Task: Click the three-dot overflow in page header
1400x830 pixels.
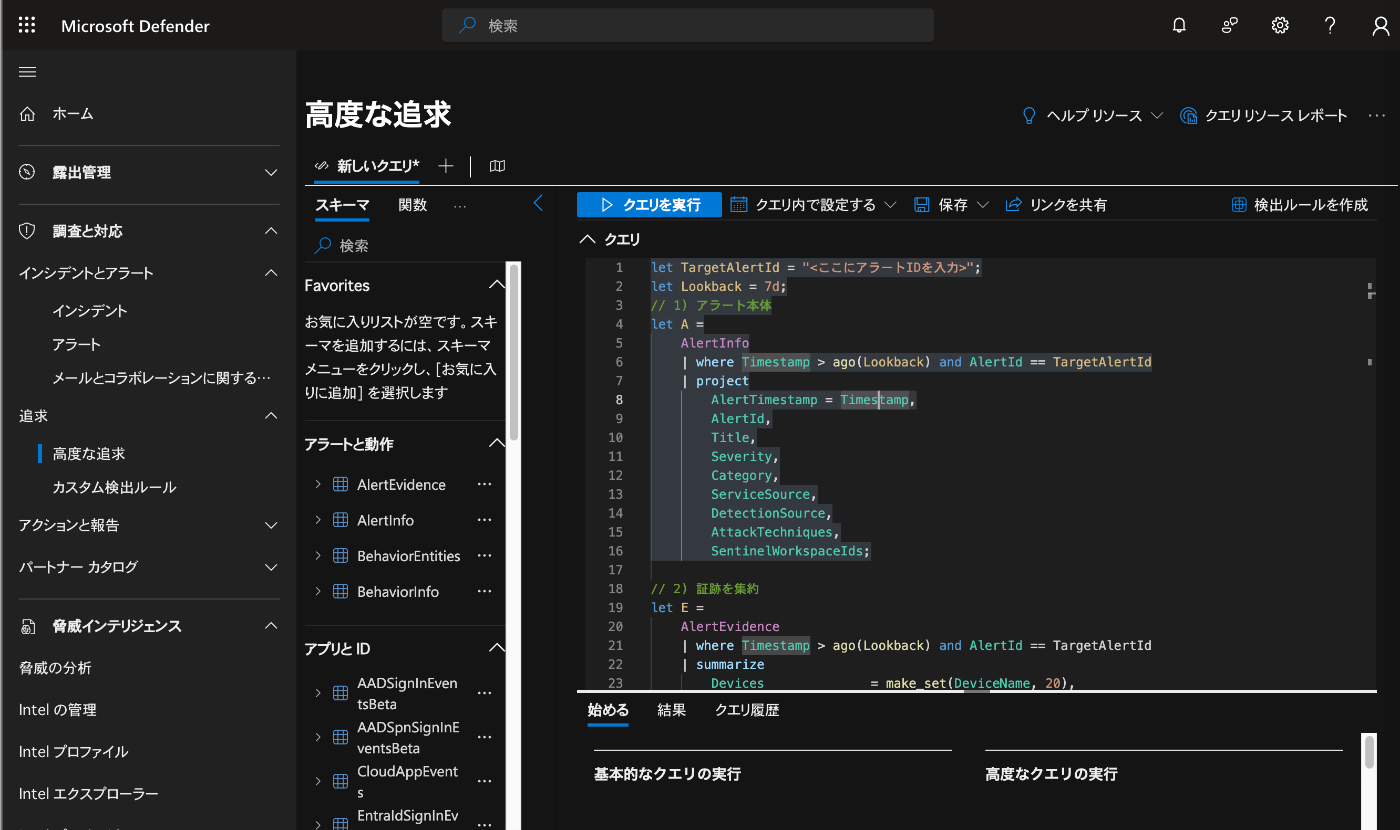Action: [1375, 116]
